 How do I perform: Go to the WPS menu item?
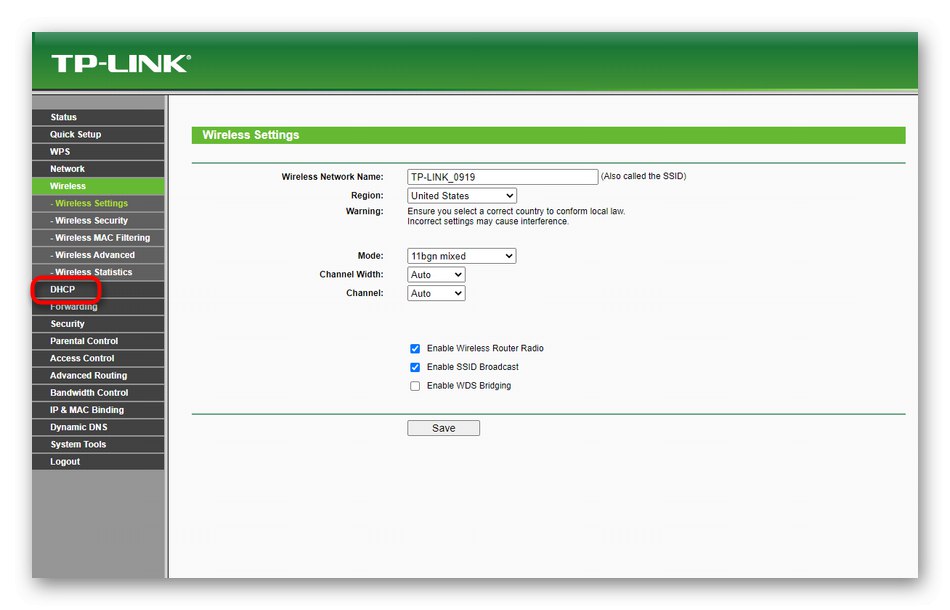tap(98, 151)
